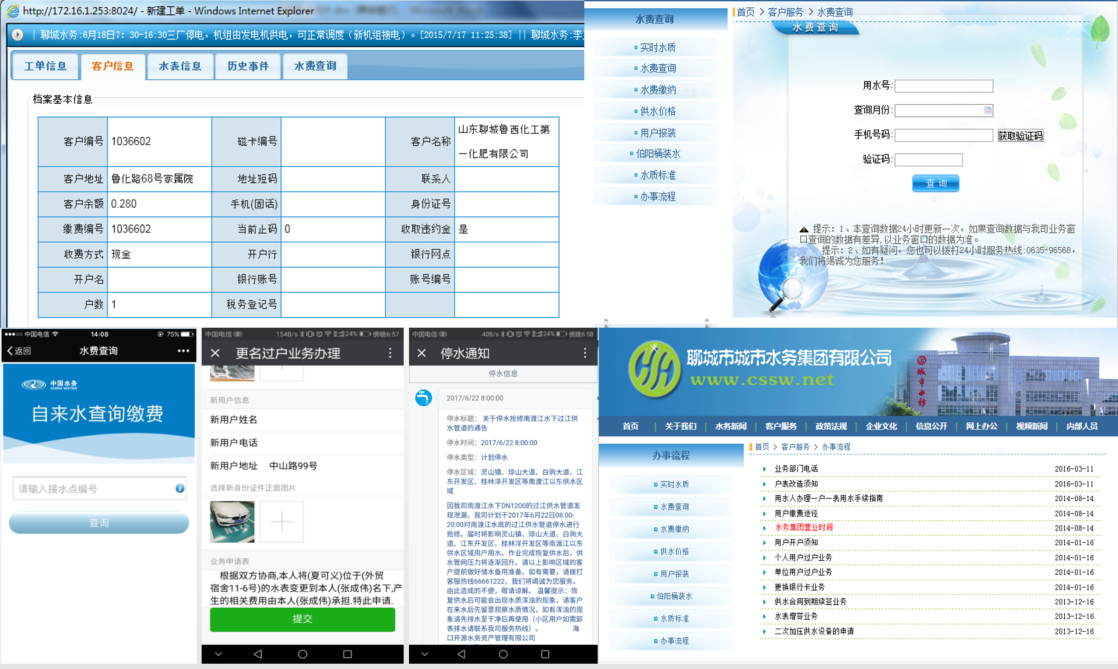This screenshot has height=669, width=1118.
Task: Tap the 中国水务 logo on the phone banner
Action: 48,384
